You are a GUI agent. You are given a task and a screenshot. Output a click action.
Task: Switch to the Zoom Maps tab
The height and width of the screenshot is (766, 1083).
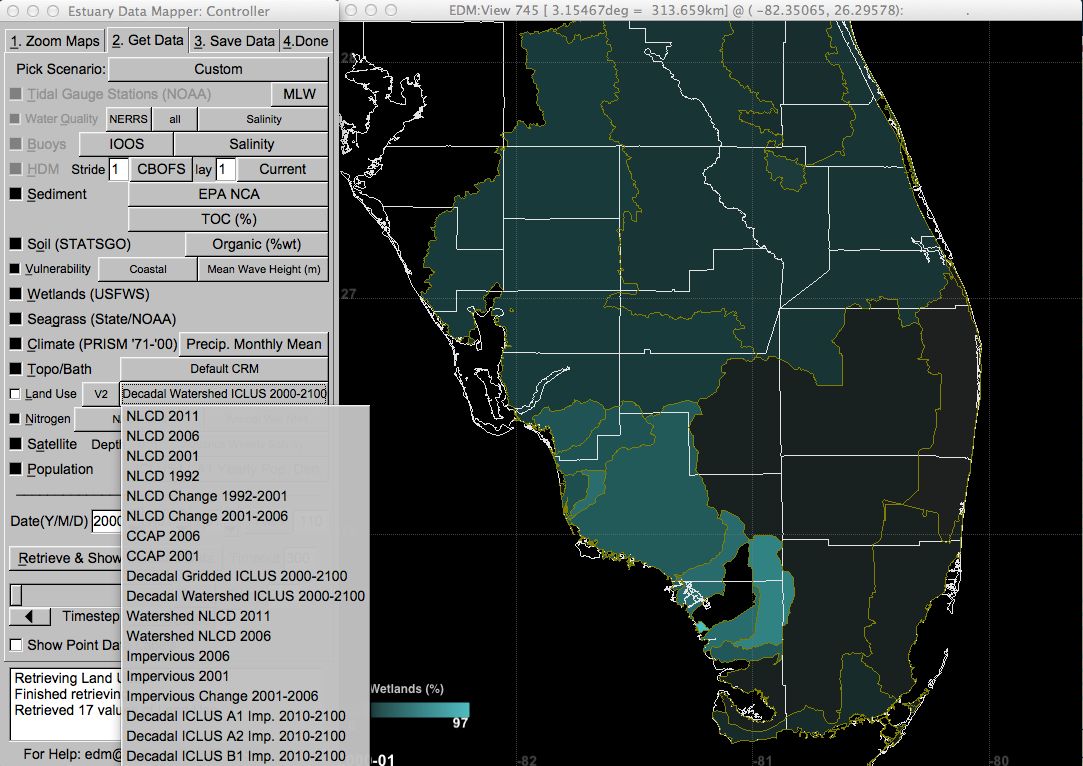tap(54, 40)
